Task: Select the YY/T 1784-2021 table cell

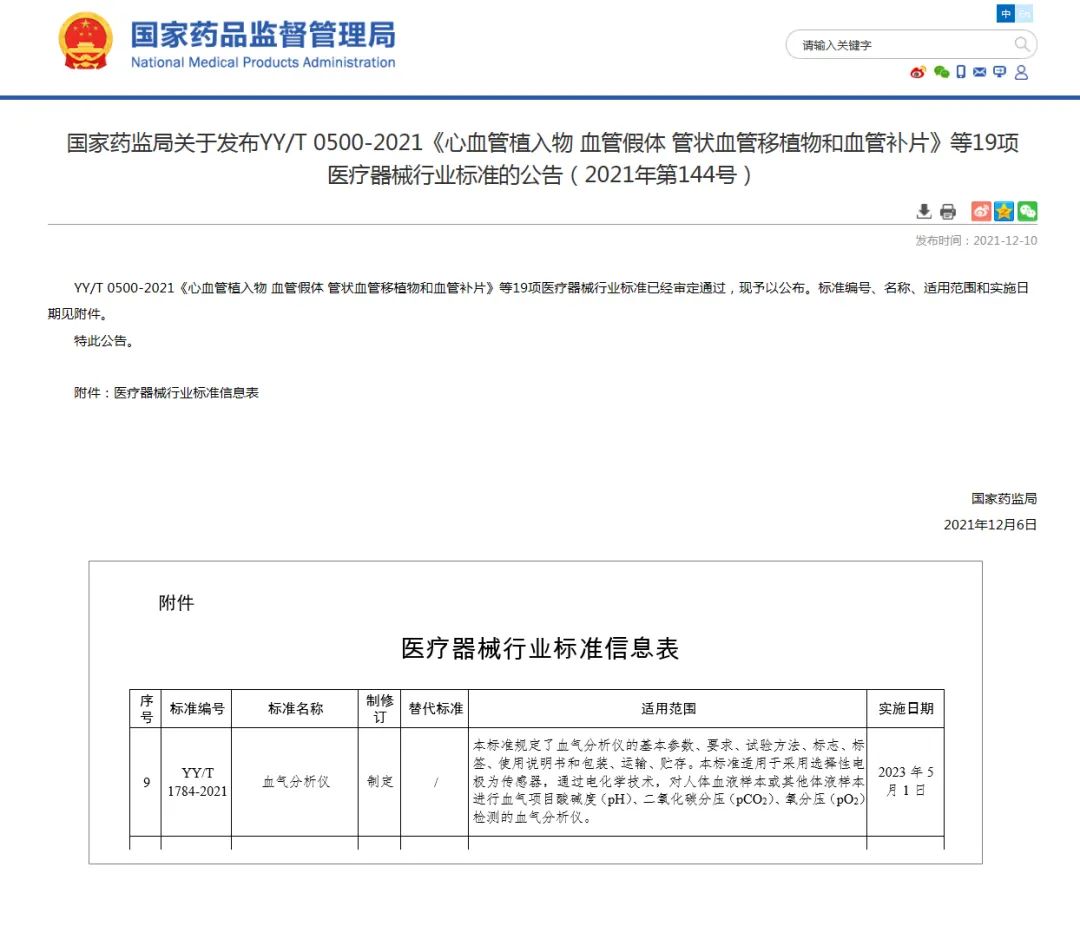Action: (x=196, y=782)
